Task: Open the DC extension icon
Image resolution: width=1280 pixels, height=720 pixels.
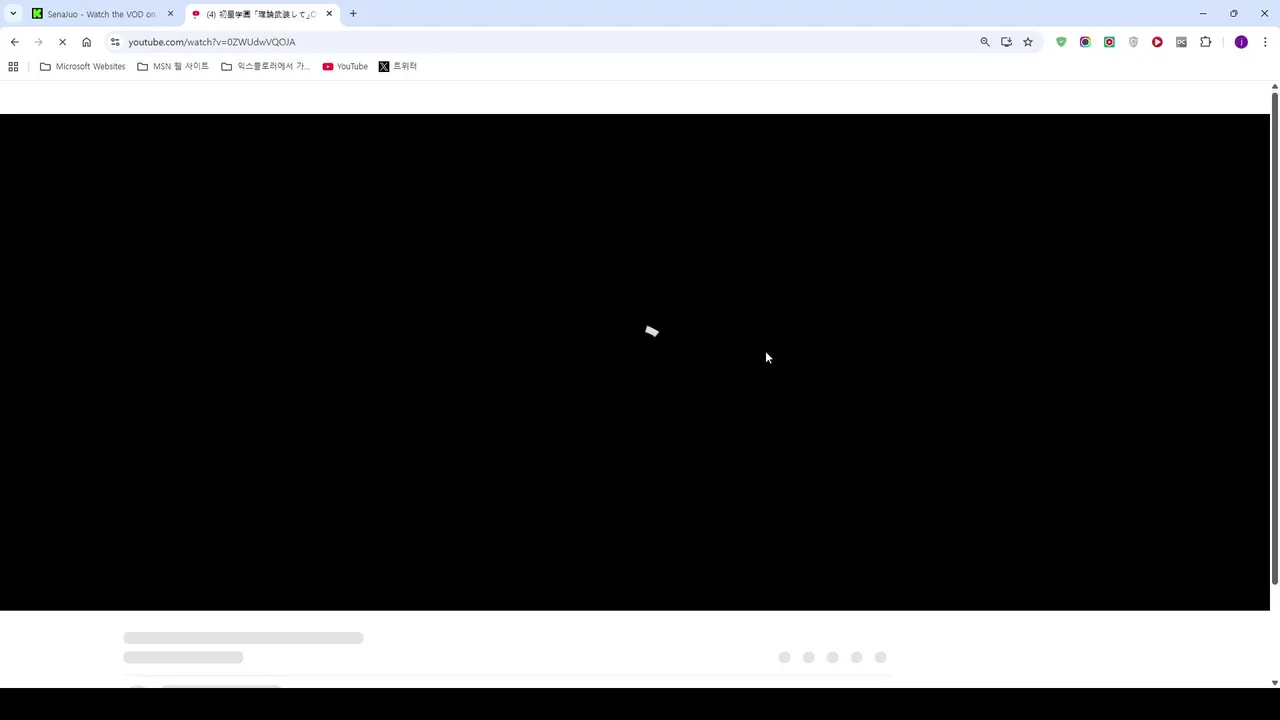Action: pos(1181,42)
